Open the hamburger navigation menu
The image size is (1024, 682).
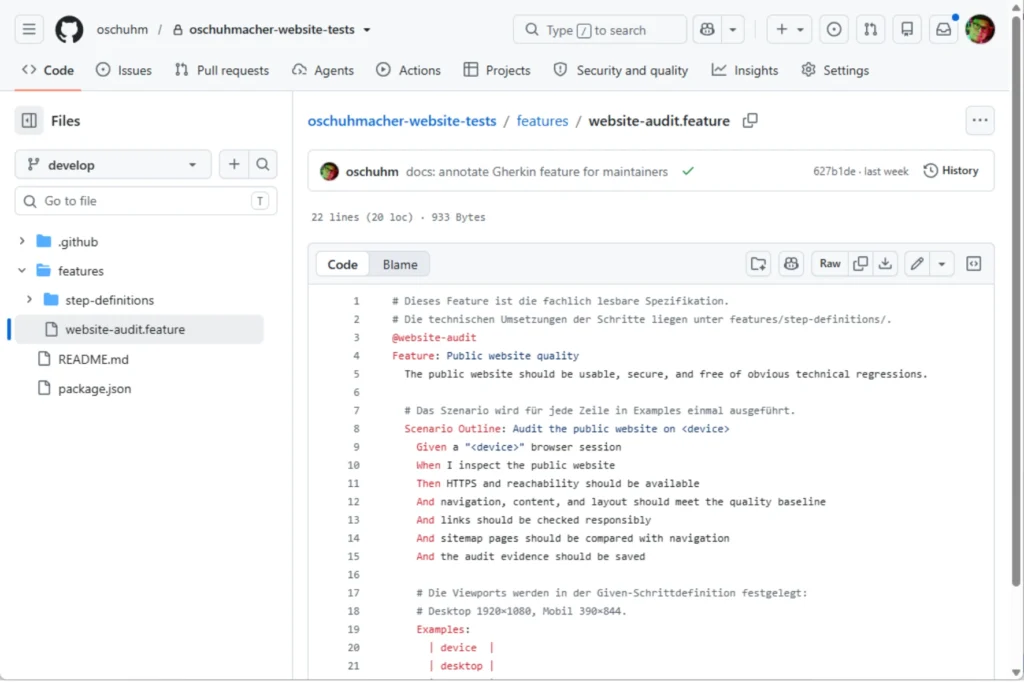pyautogui.click(x=29, y=29)
